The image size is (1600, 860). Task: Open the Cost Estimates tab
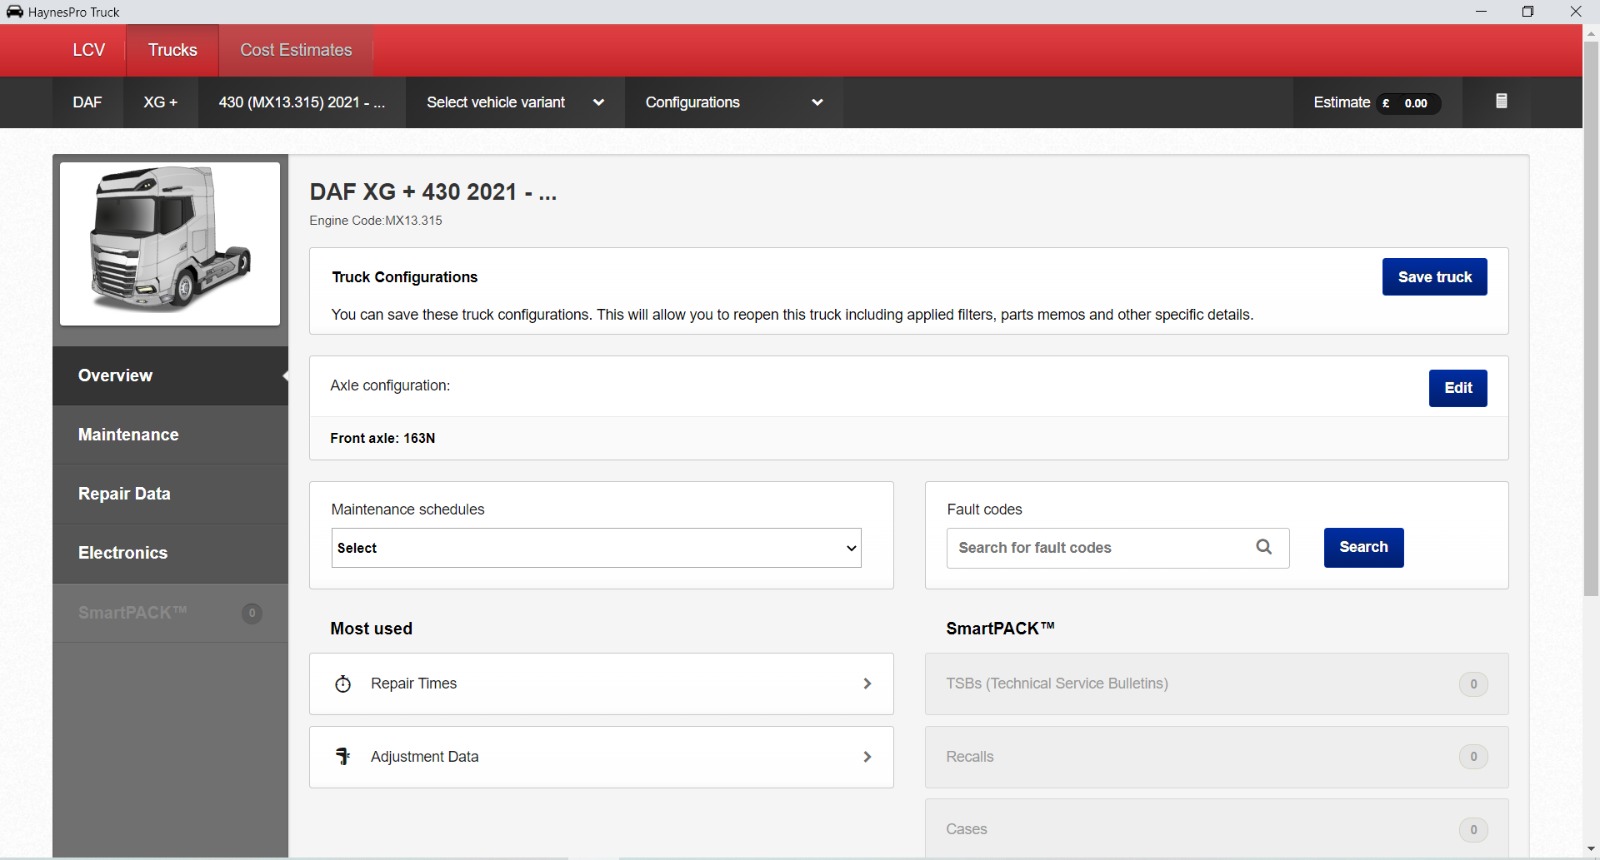click(x=296, y=50)
